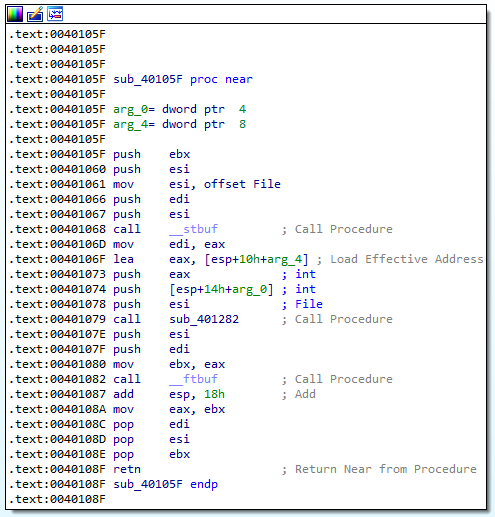This screenshot has width=495, height=517.
Task: Click the node color picker icon
Action: 15,14
